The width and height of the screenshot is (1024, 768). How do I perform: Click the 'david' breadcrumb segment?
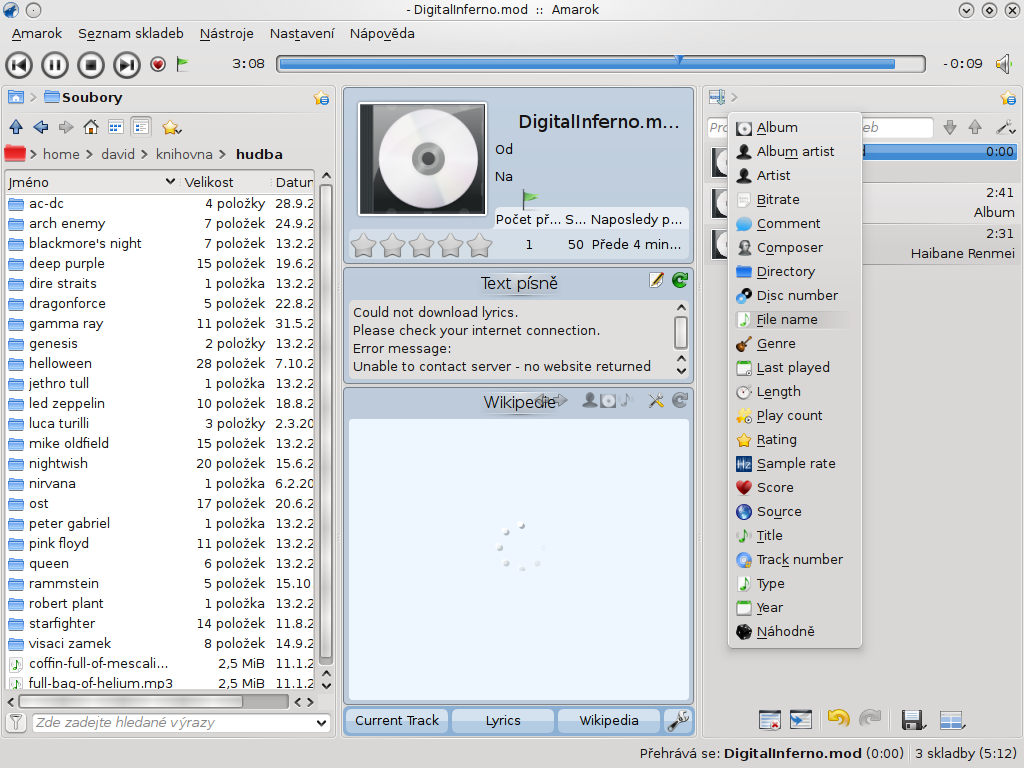point(118,154)
